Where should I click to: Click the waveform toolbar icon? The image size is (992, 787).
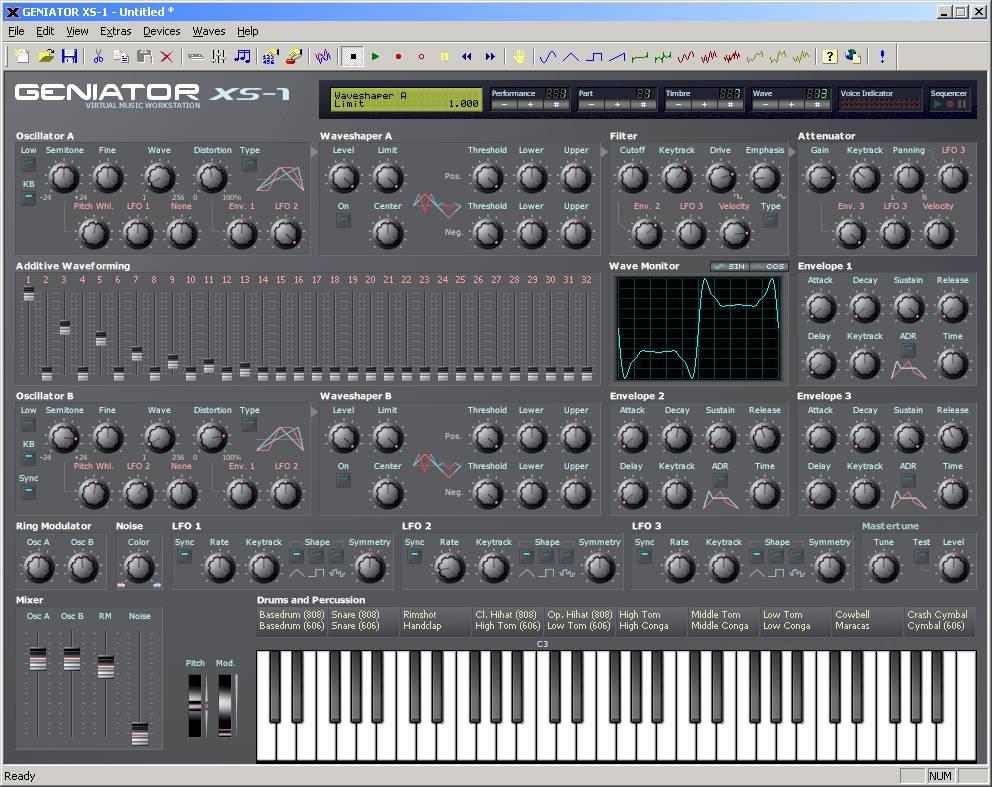click(x=323, y=56)
